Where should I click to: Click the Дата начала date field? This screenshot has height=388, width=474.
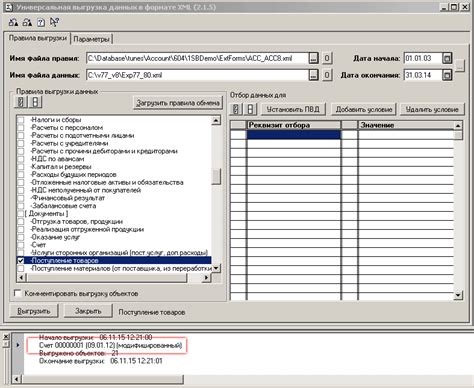coord(423,58)
